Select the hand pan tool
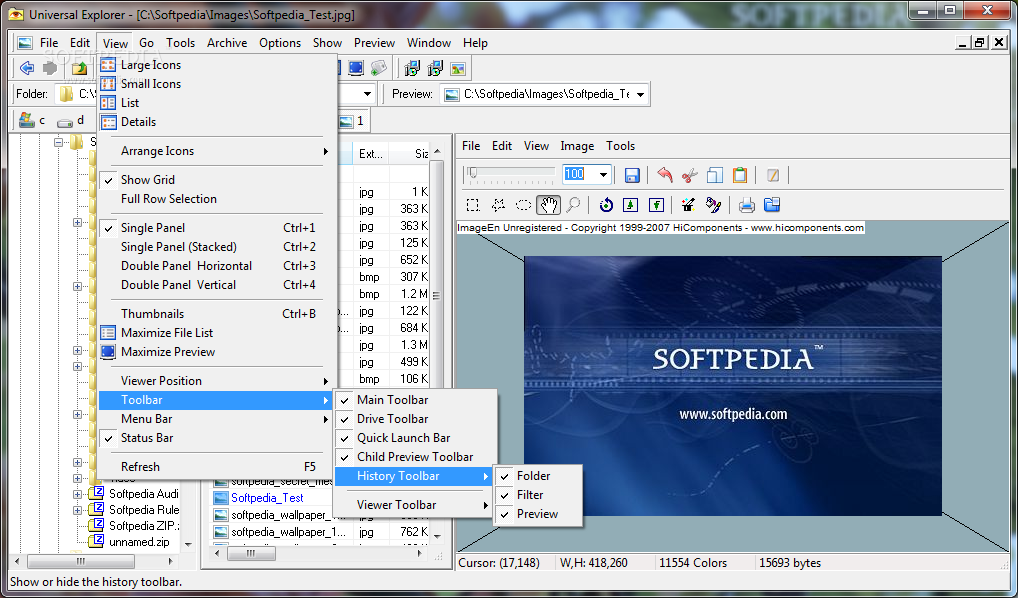 (549, 205)
